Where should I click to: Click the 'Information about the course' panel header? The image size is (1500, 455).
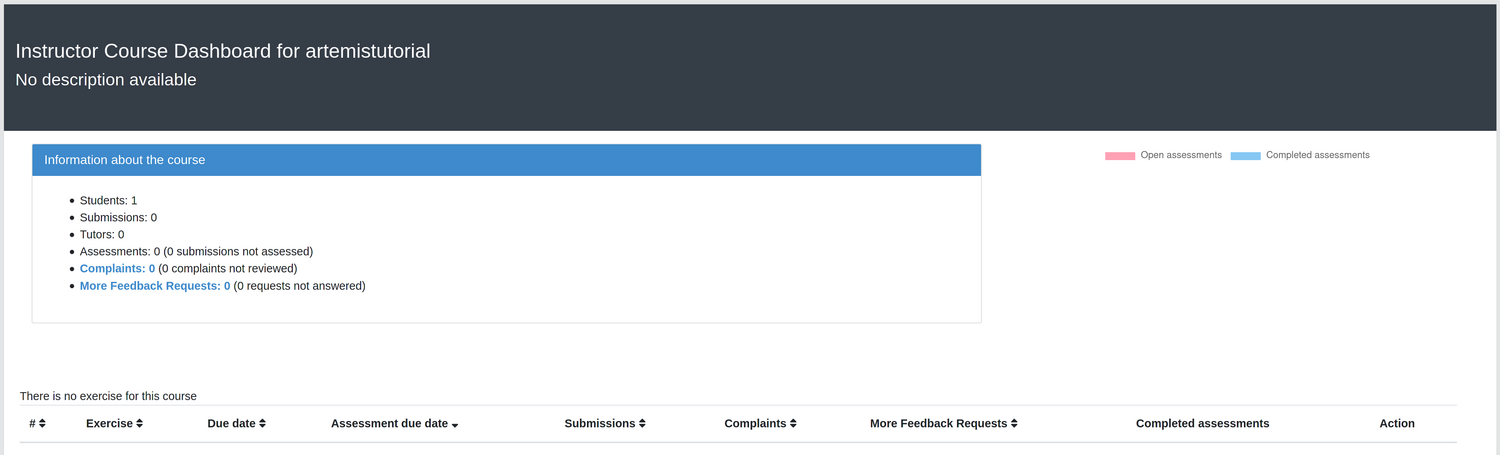pyautogui.click(x=506, y=160)
